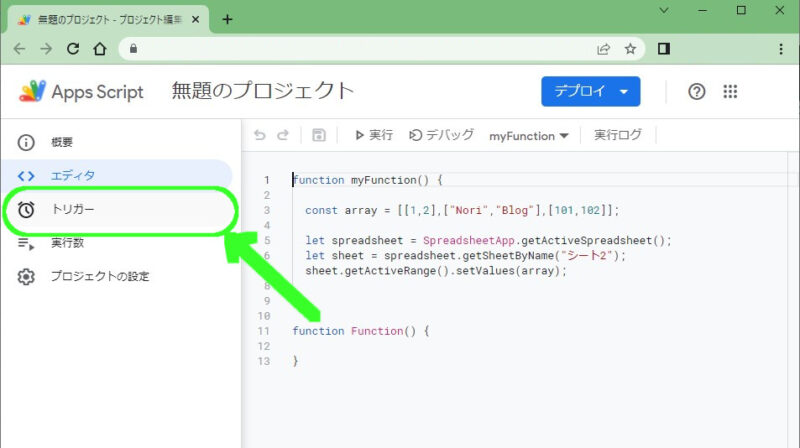Click the undo arrow in editor toolbar
This screenshot has width=800, height=448.
click(x=260, y=135)
